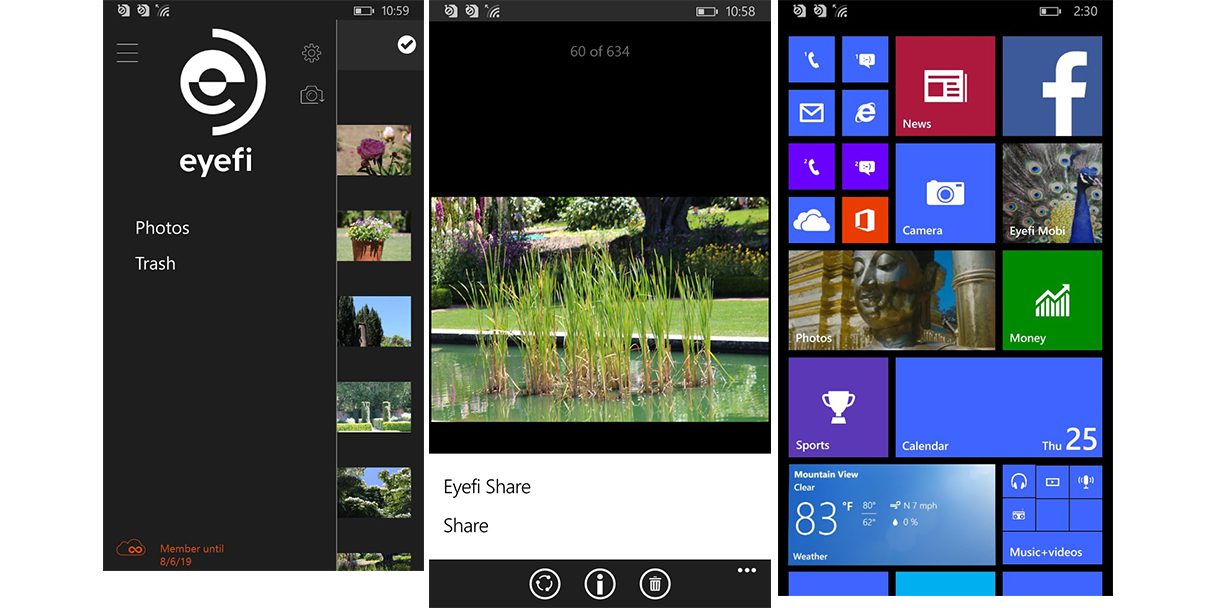Tap the podcast icon in the Music+videos tile
The image size is (1216, 608).
(x=1085, y=482)
